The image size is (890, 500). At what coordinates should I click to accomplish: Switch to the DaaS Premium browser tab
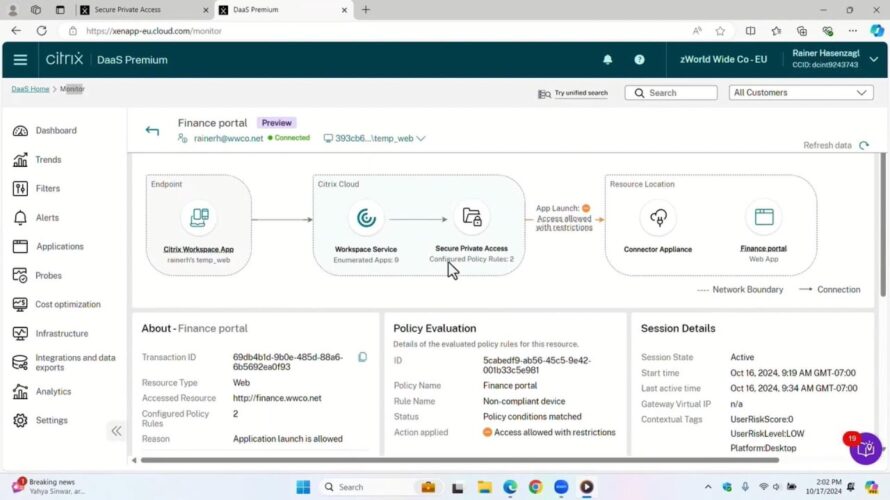point(283,10)
